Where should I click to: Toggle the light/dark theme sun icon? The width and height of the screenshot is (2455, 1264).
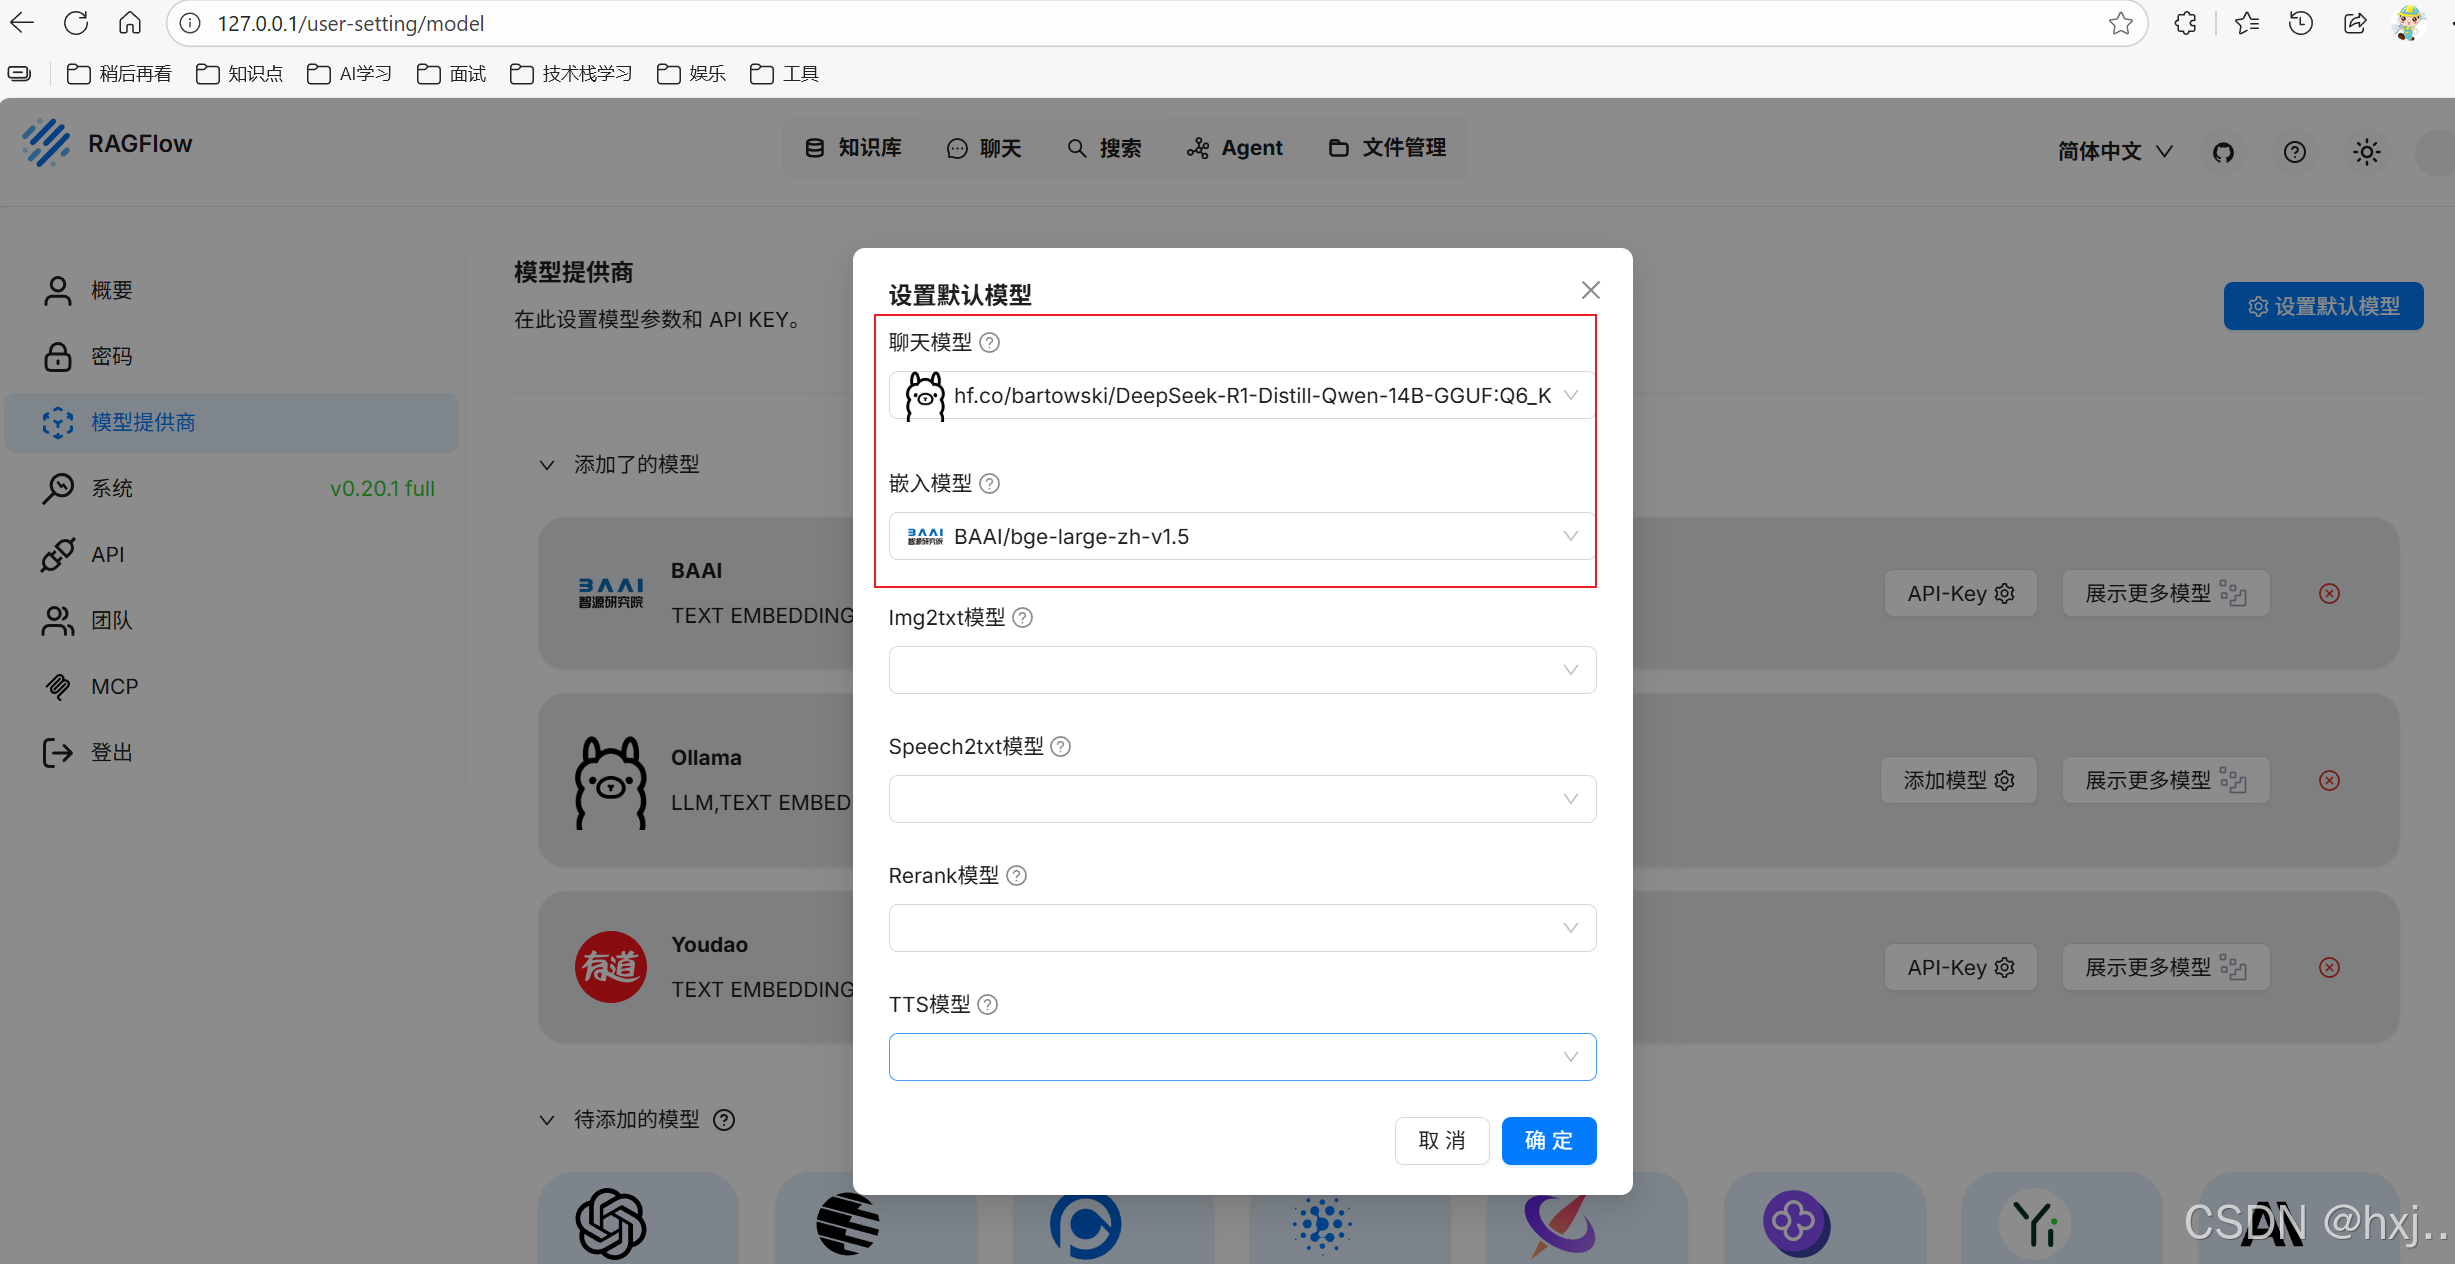pyautogui.click(x=2367, y=152)
